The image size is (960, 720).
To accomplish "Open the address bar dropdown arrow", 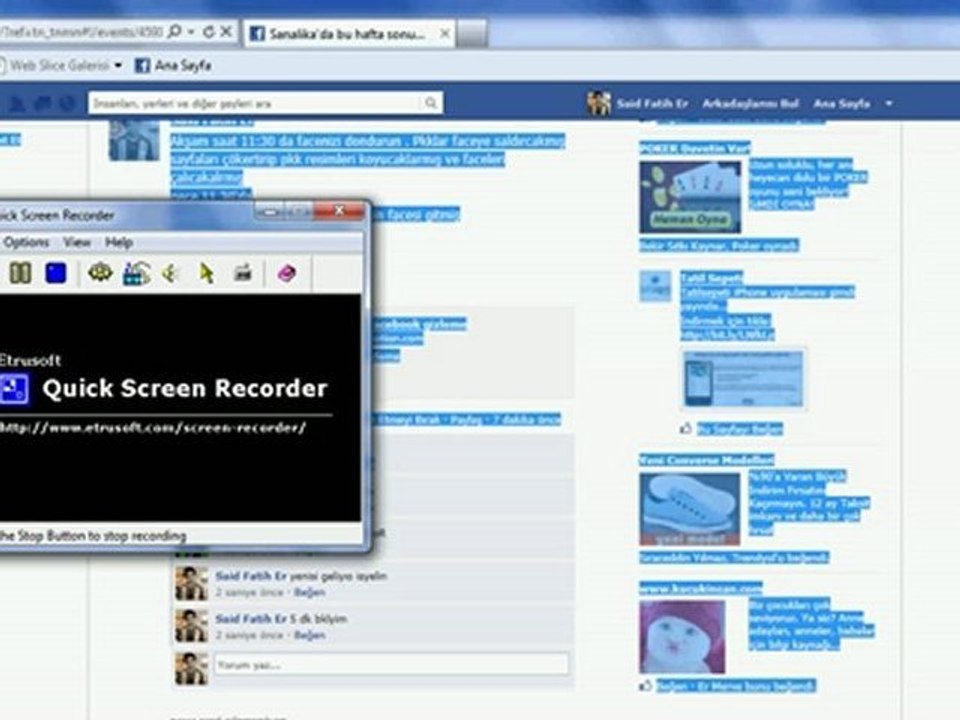I will pyautogui.click(x=191, y=32).
